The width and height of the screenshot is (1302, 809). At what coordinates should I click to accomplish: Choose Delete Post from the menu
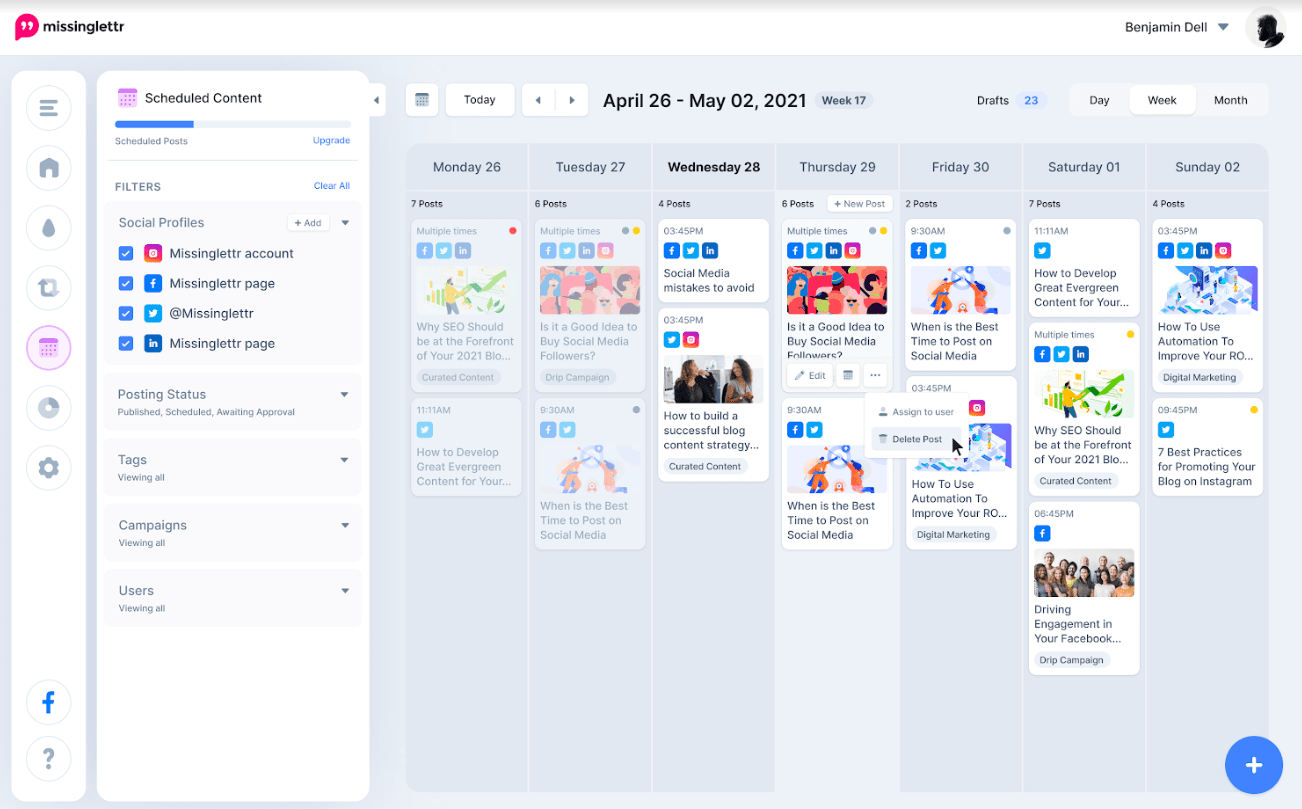915,439
